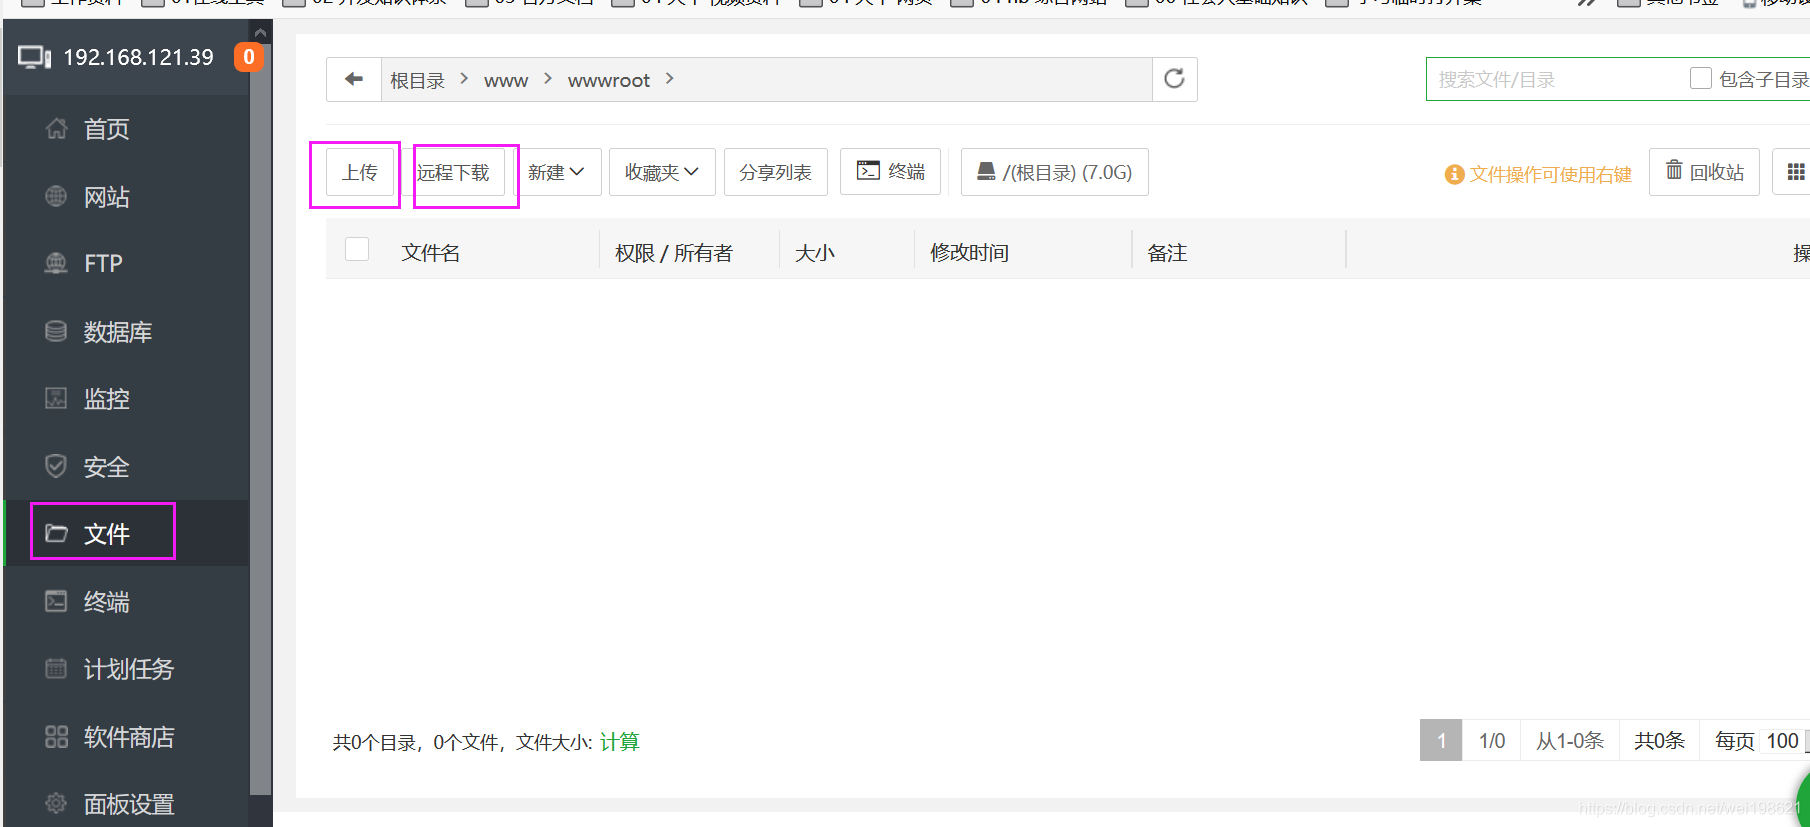The width and height of the screenshot is (1810, 827).
Task: Expand the 新建 dropdown
Action: 556,172
